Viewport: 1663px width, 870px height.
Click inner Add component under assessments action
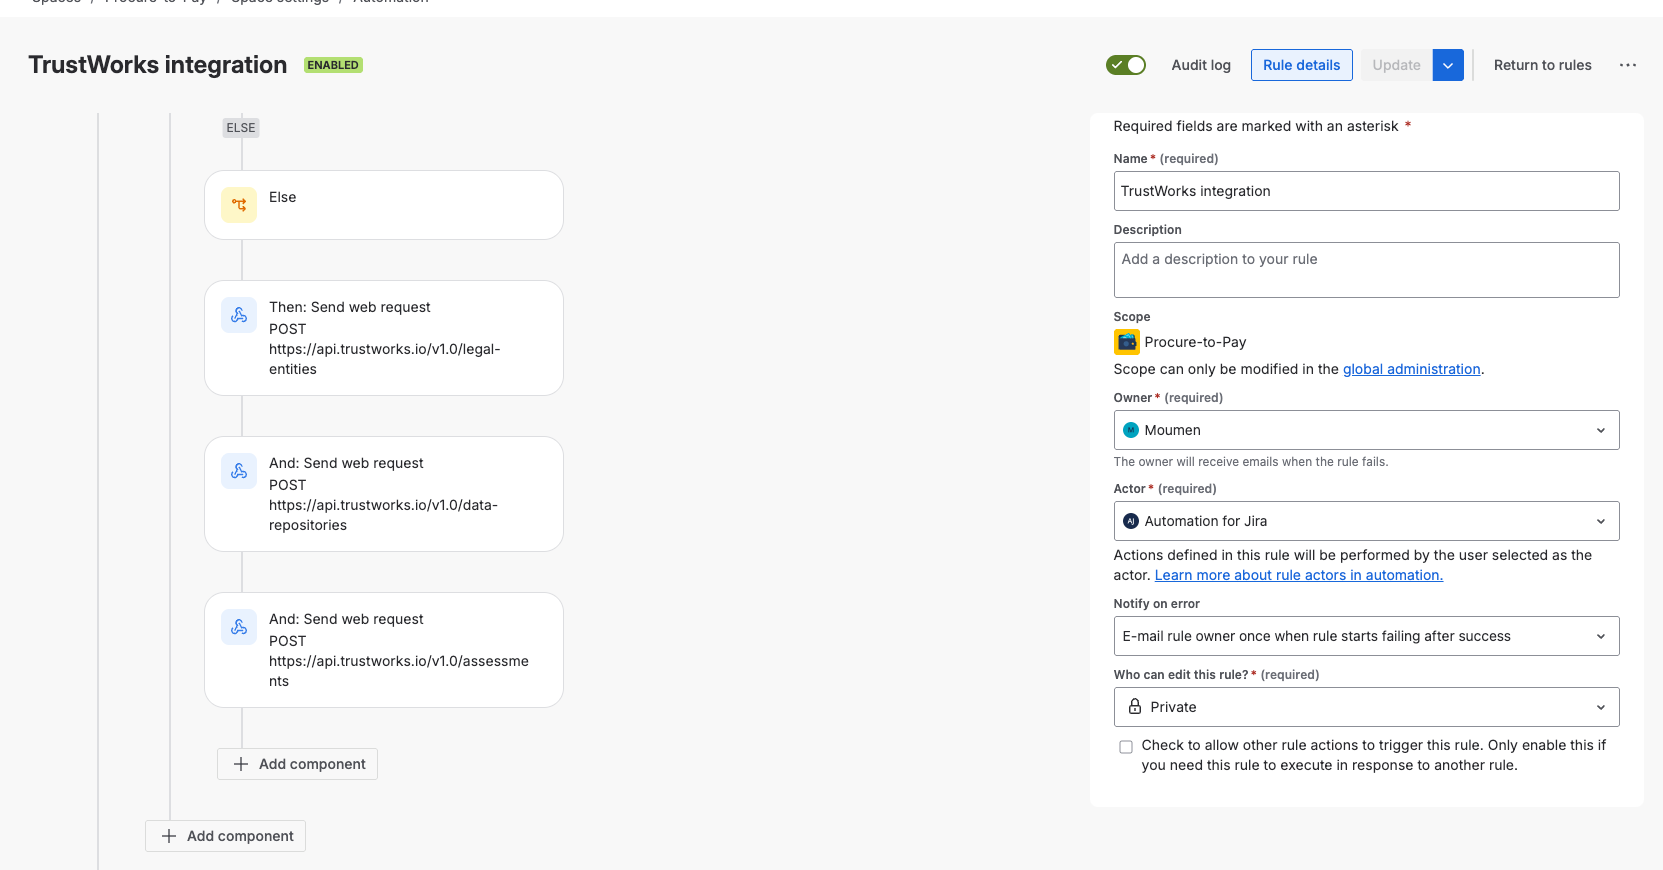click(x=297, y=764)
